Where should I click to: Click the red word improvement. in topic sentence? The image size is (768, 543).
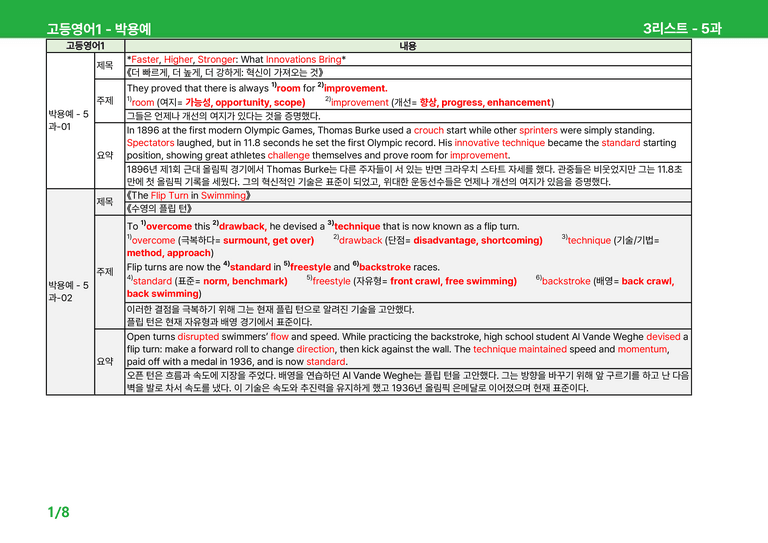[x=356, y=88]
